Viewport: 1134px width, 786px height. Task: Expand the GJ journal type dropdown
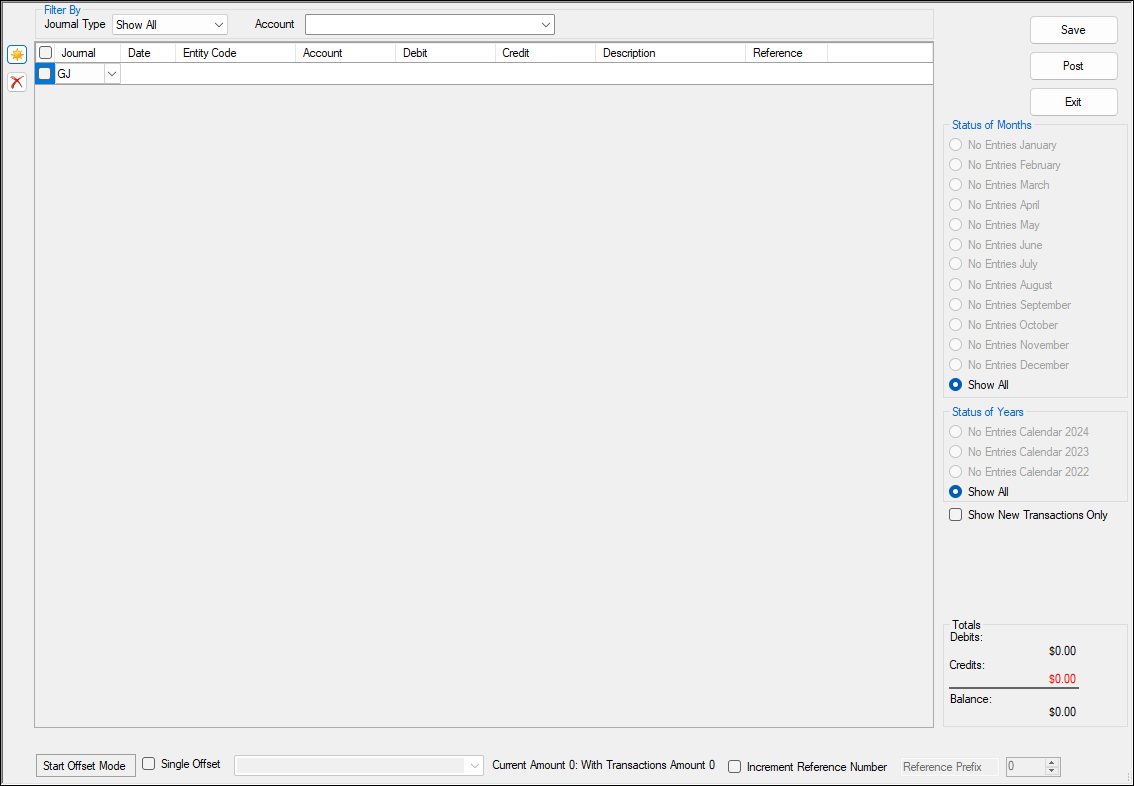(x=111, y=72)
